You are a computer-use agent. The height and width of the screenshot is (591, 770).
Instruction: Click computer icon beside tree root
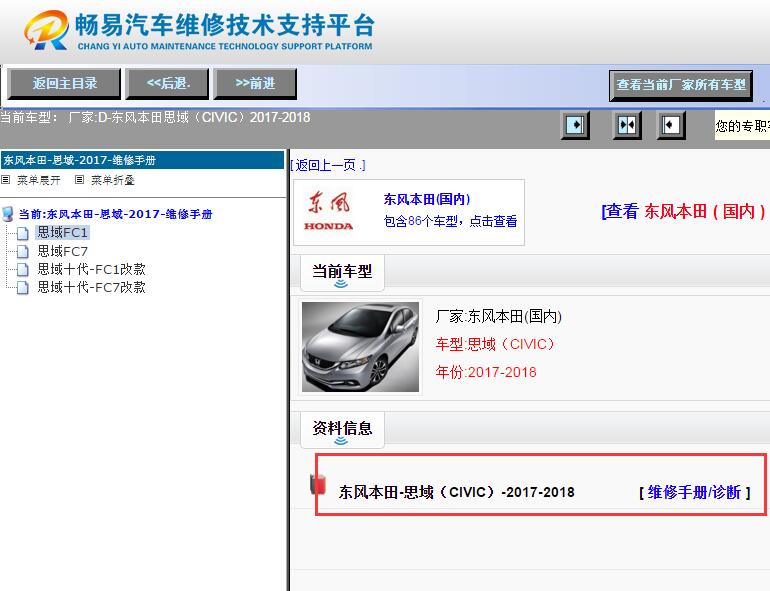point(8,214)
